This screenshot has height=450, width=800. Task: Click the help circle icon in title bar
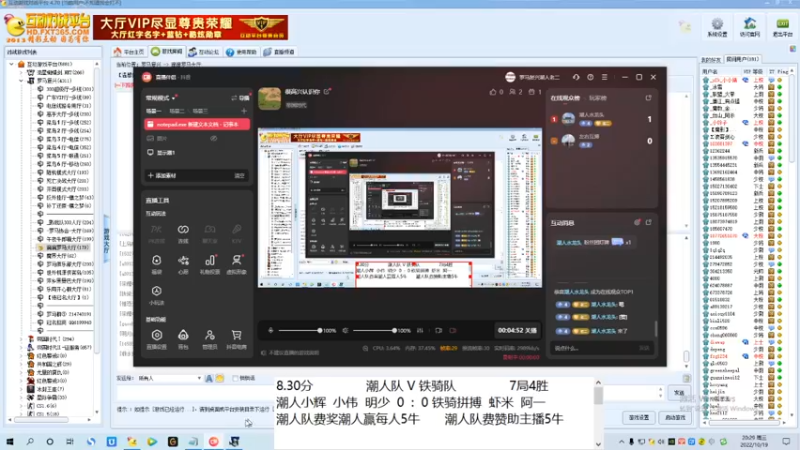click(590, 77)
